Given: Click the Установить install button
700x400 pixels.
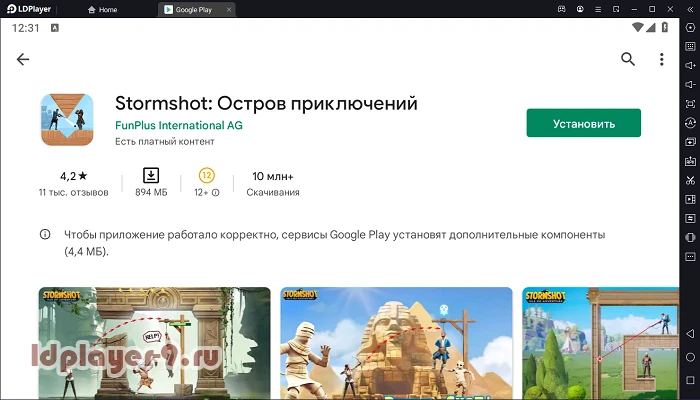Looking at the screenshot, I should (583, 123).
